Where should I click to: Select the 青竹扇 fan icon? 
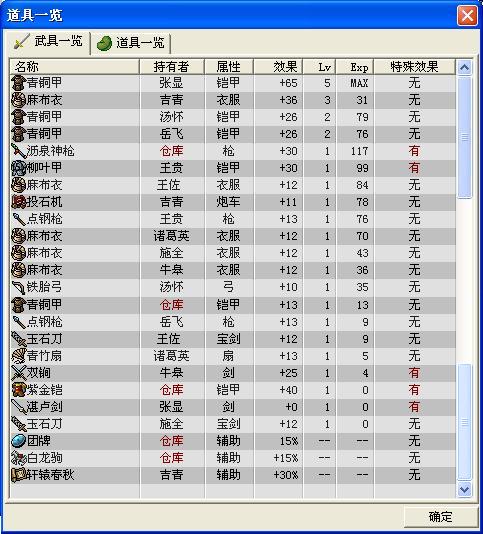click(19, 356)
